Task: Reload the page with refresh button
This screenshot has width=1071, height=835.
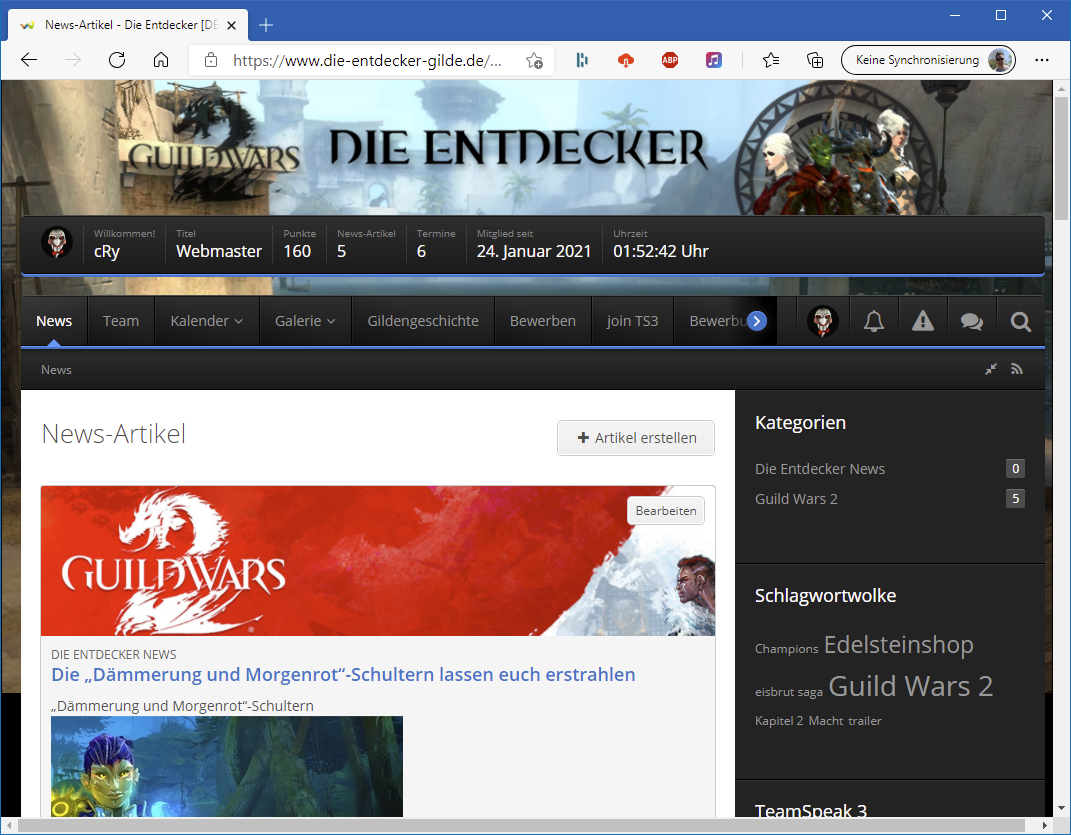Action: pyautogui.click(x=117, y=60)
